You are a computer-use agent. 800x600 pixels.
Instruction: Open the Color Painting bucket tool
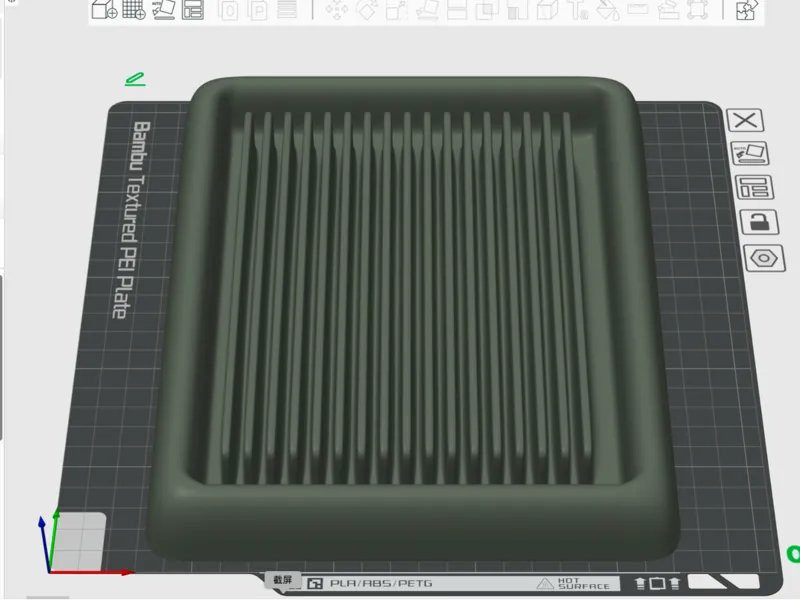click(x=608, y=10)
